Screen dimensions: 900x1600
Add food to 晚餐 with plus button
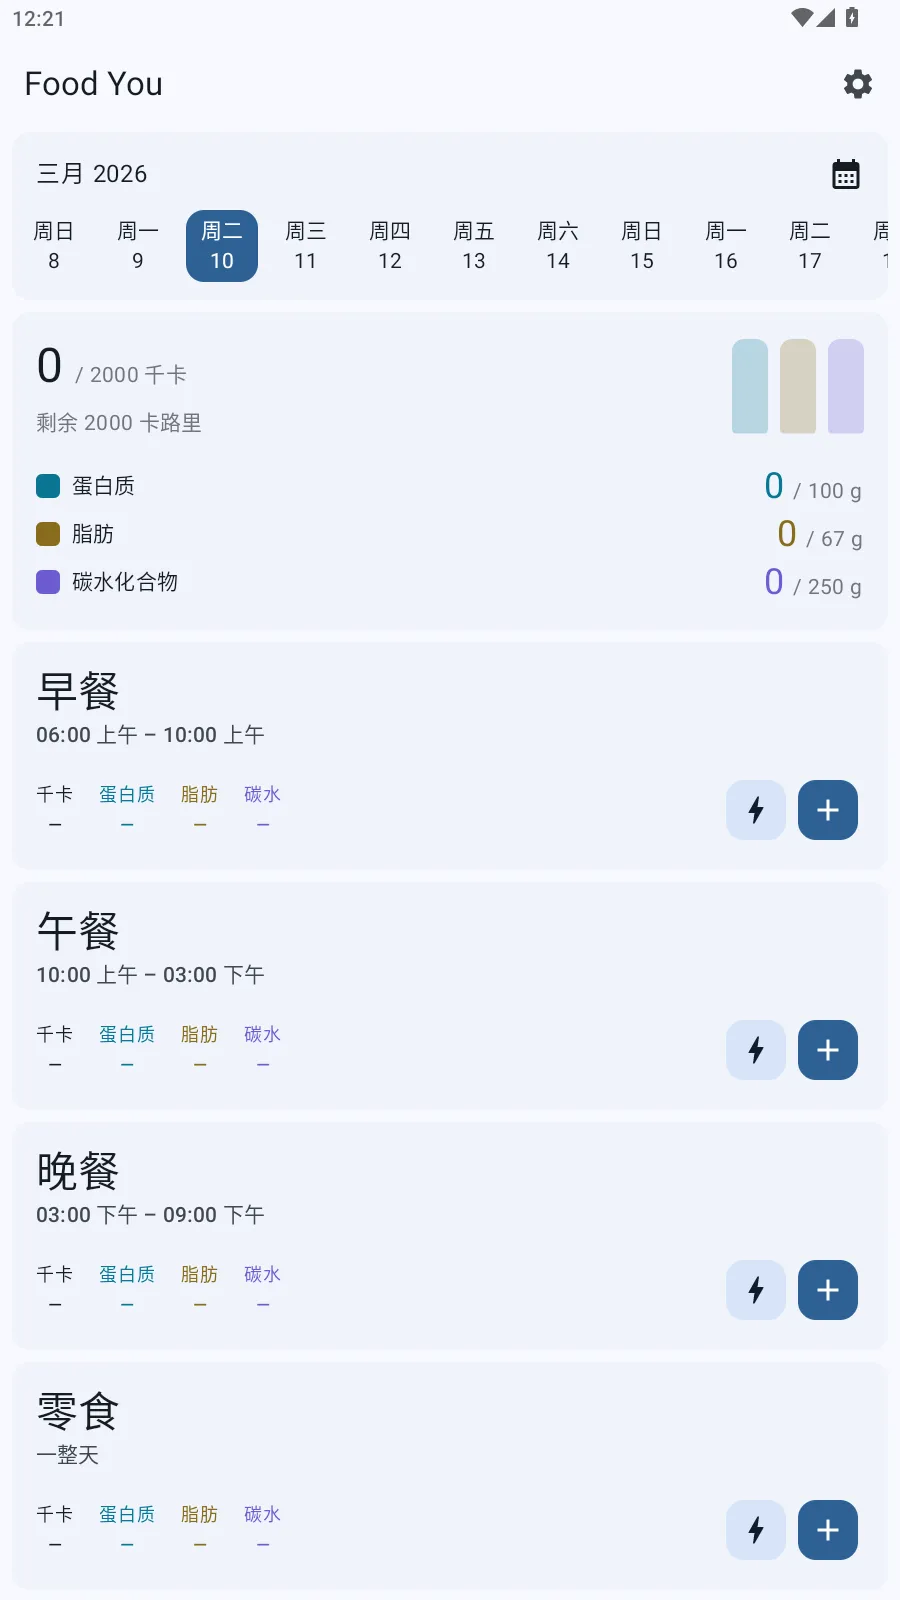pyautogui.click(x=828, y=1290)
